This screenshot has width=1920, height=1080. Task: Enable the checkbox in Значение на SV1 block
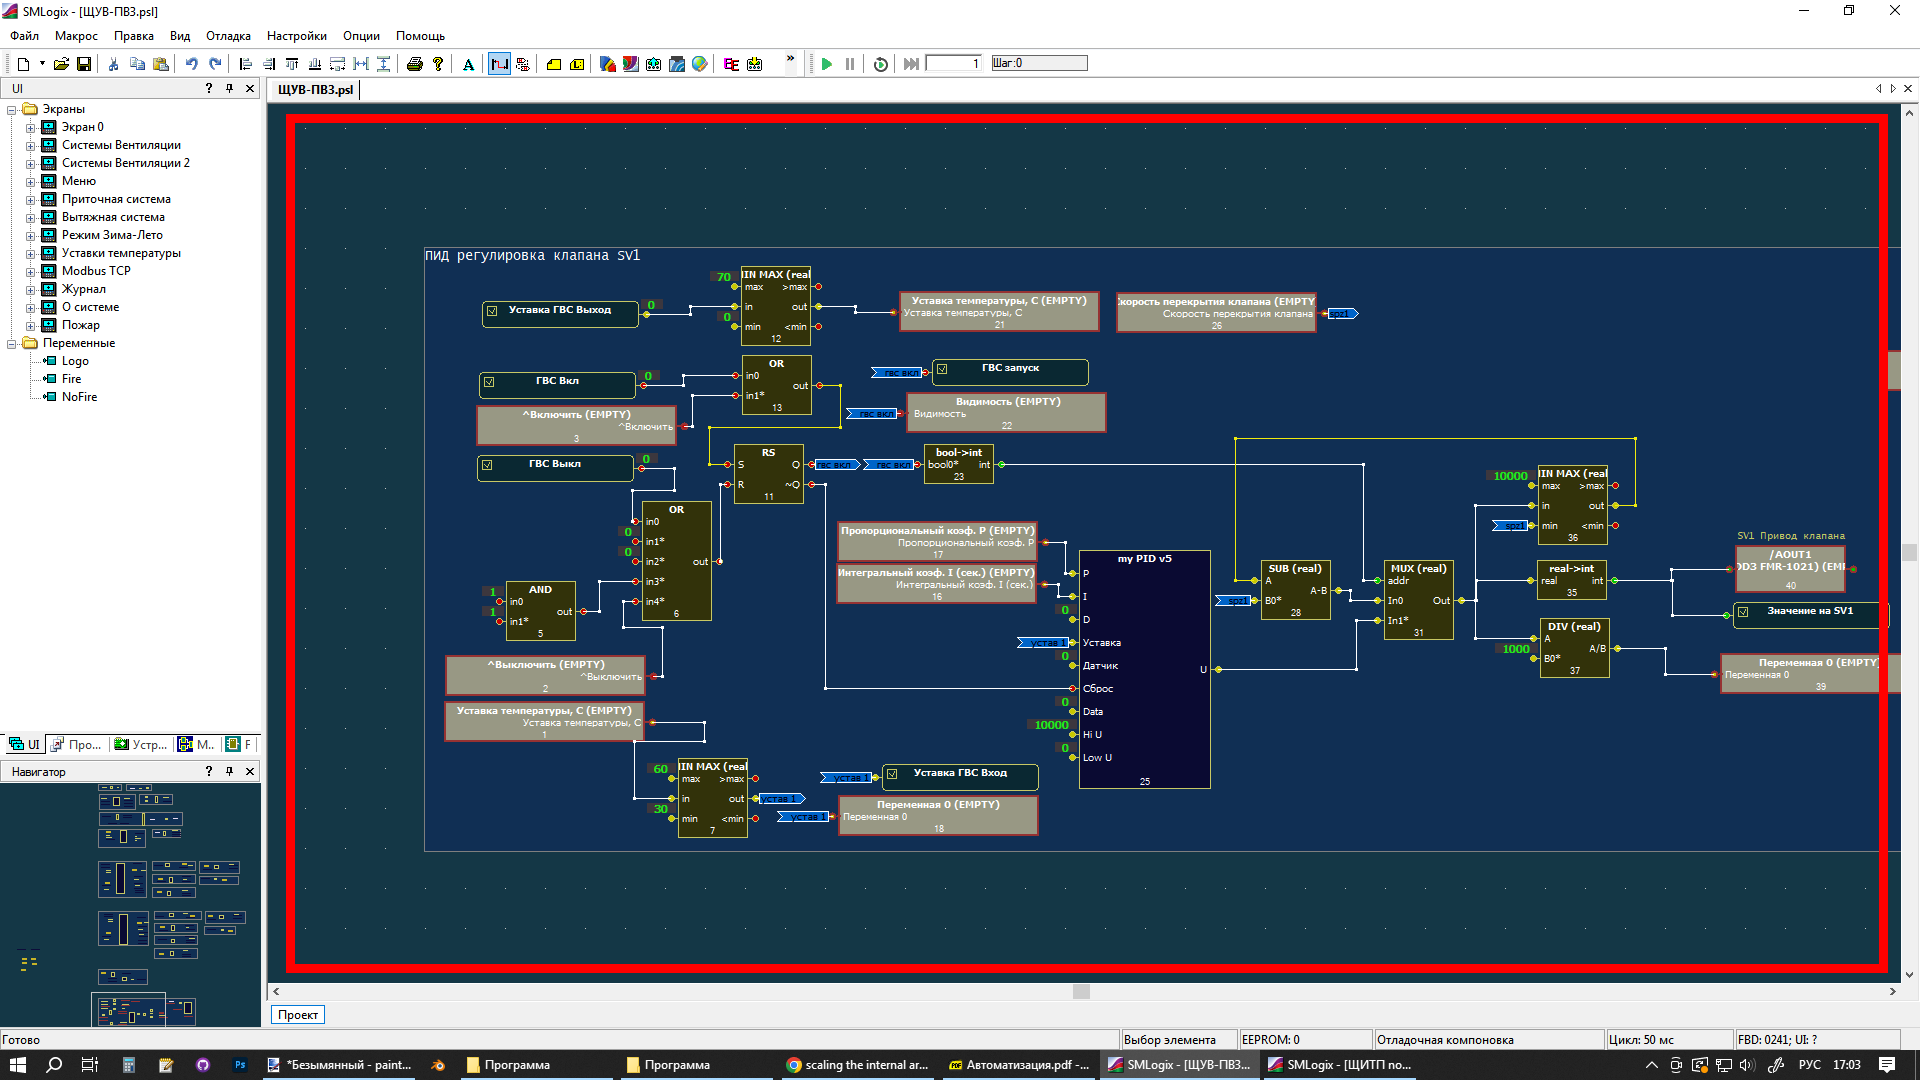tap(1744, 610)
